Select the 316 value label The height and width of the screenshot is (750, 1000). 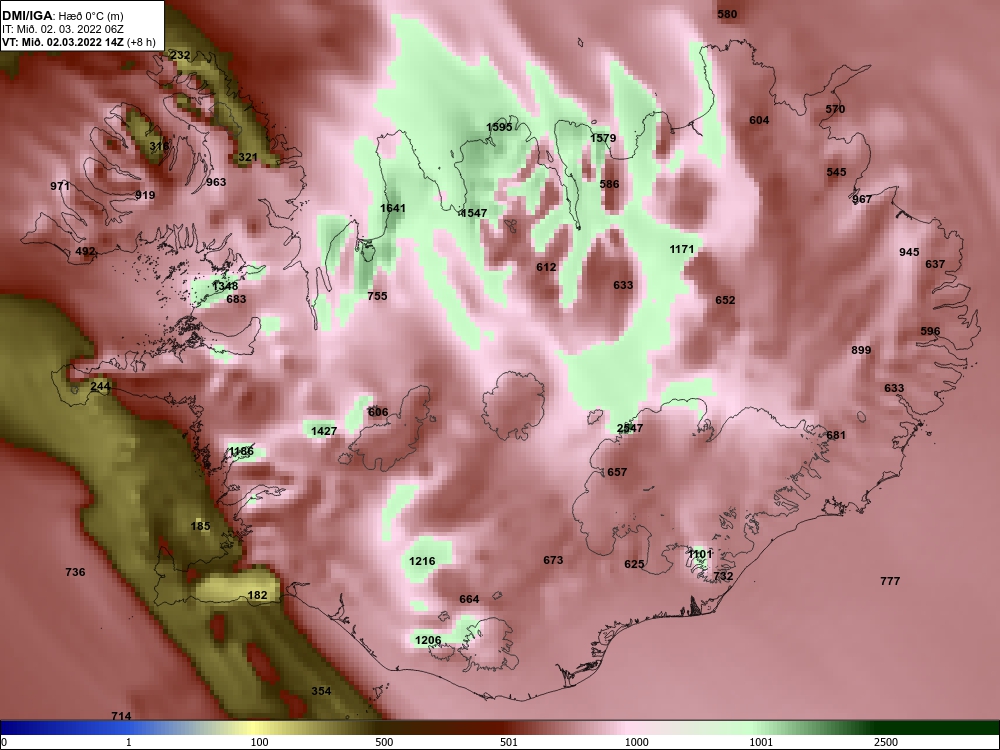(x=159, y=146)
